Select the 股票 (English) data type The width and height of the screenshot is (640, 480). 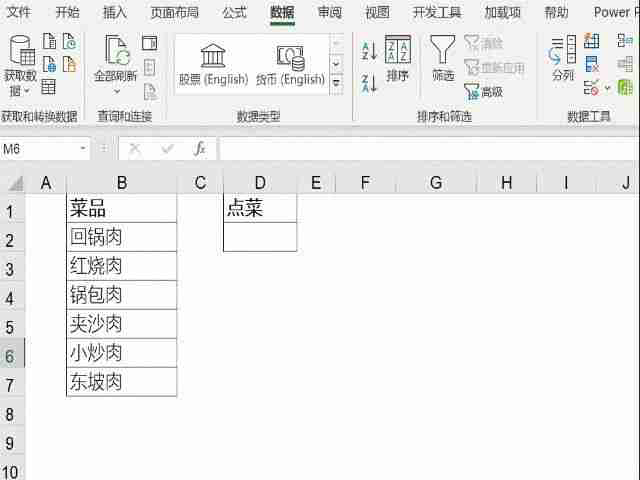(x=213, y=64)
